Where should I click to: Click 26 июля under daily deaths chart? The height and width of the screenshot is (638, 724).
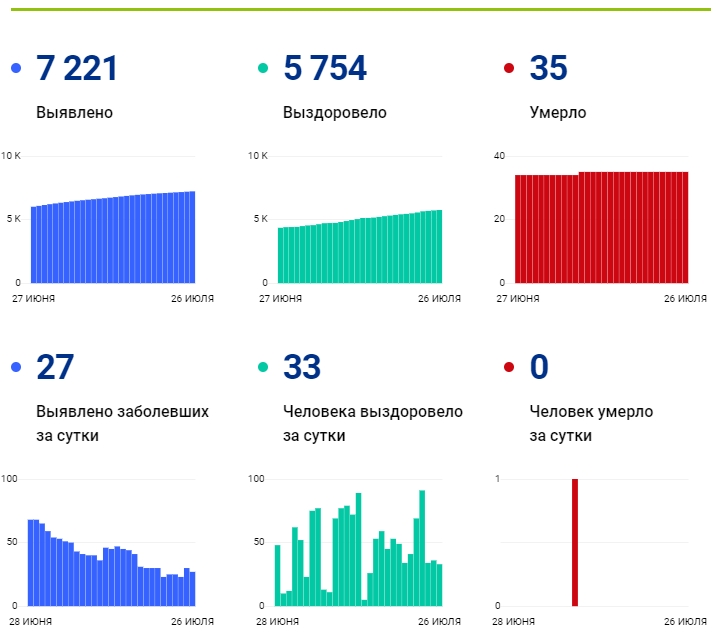pos(685,622)
